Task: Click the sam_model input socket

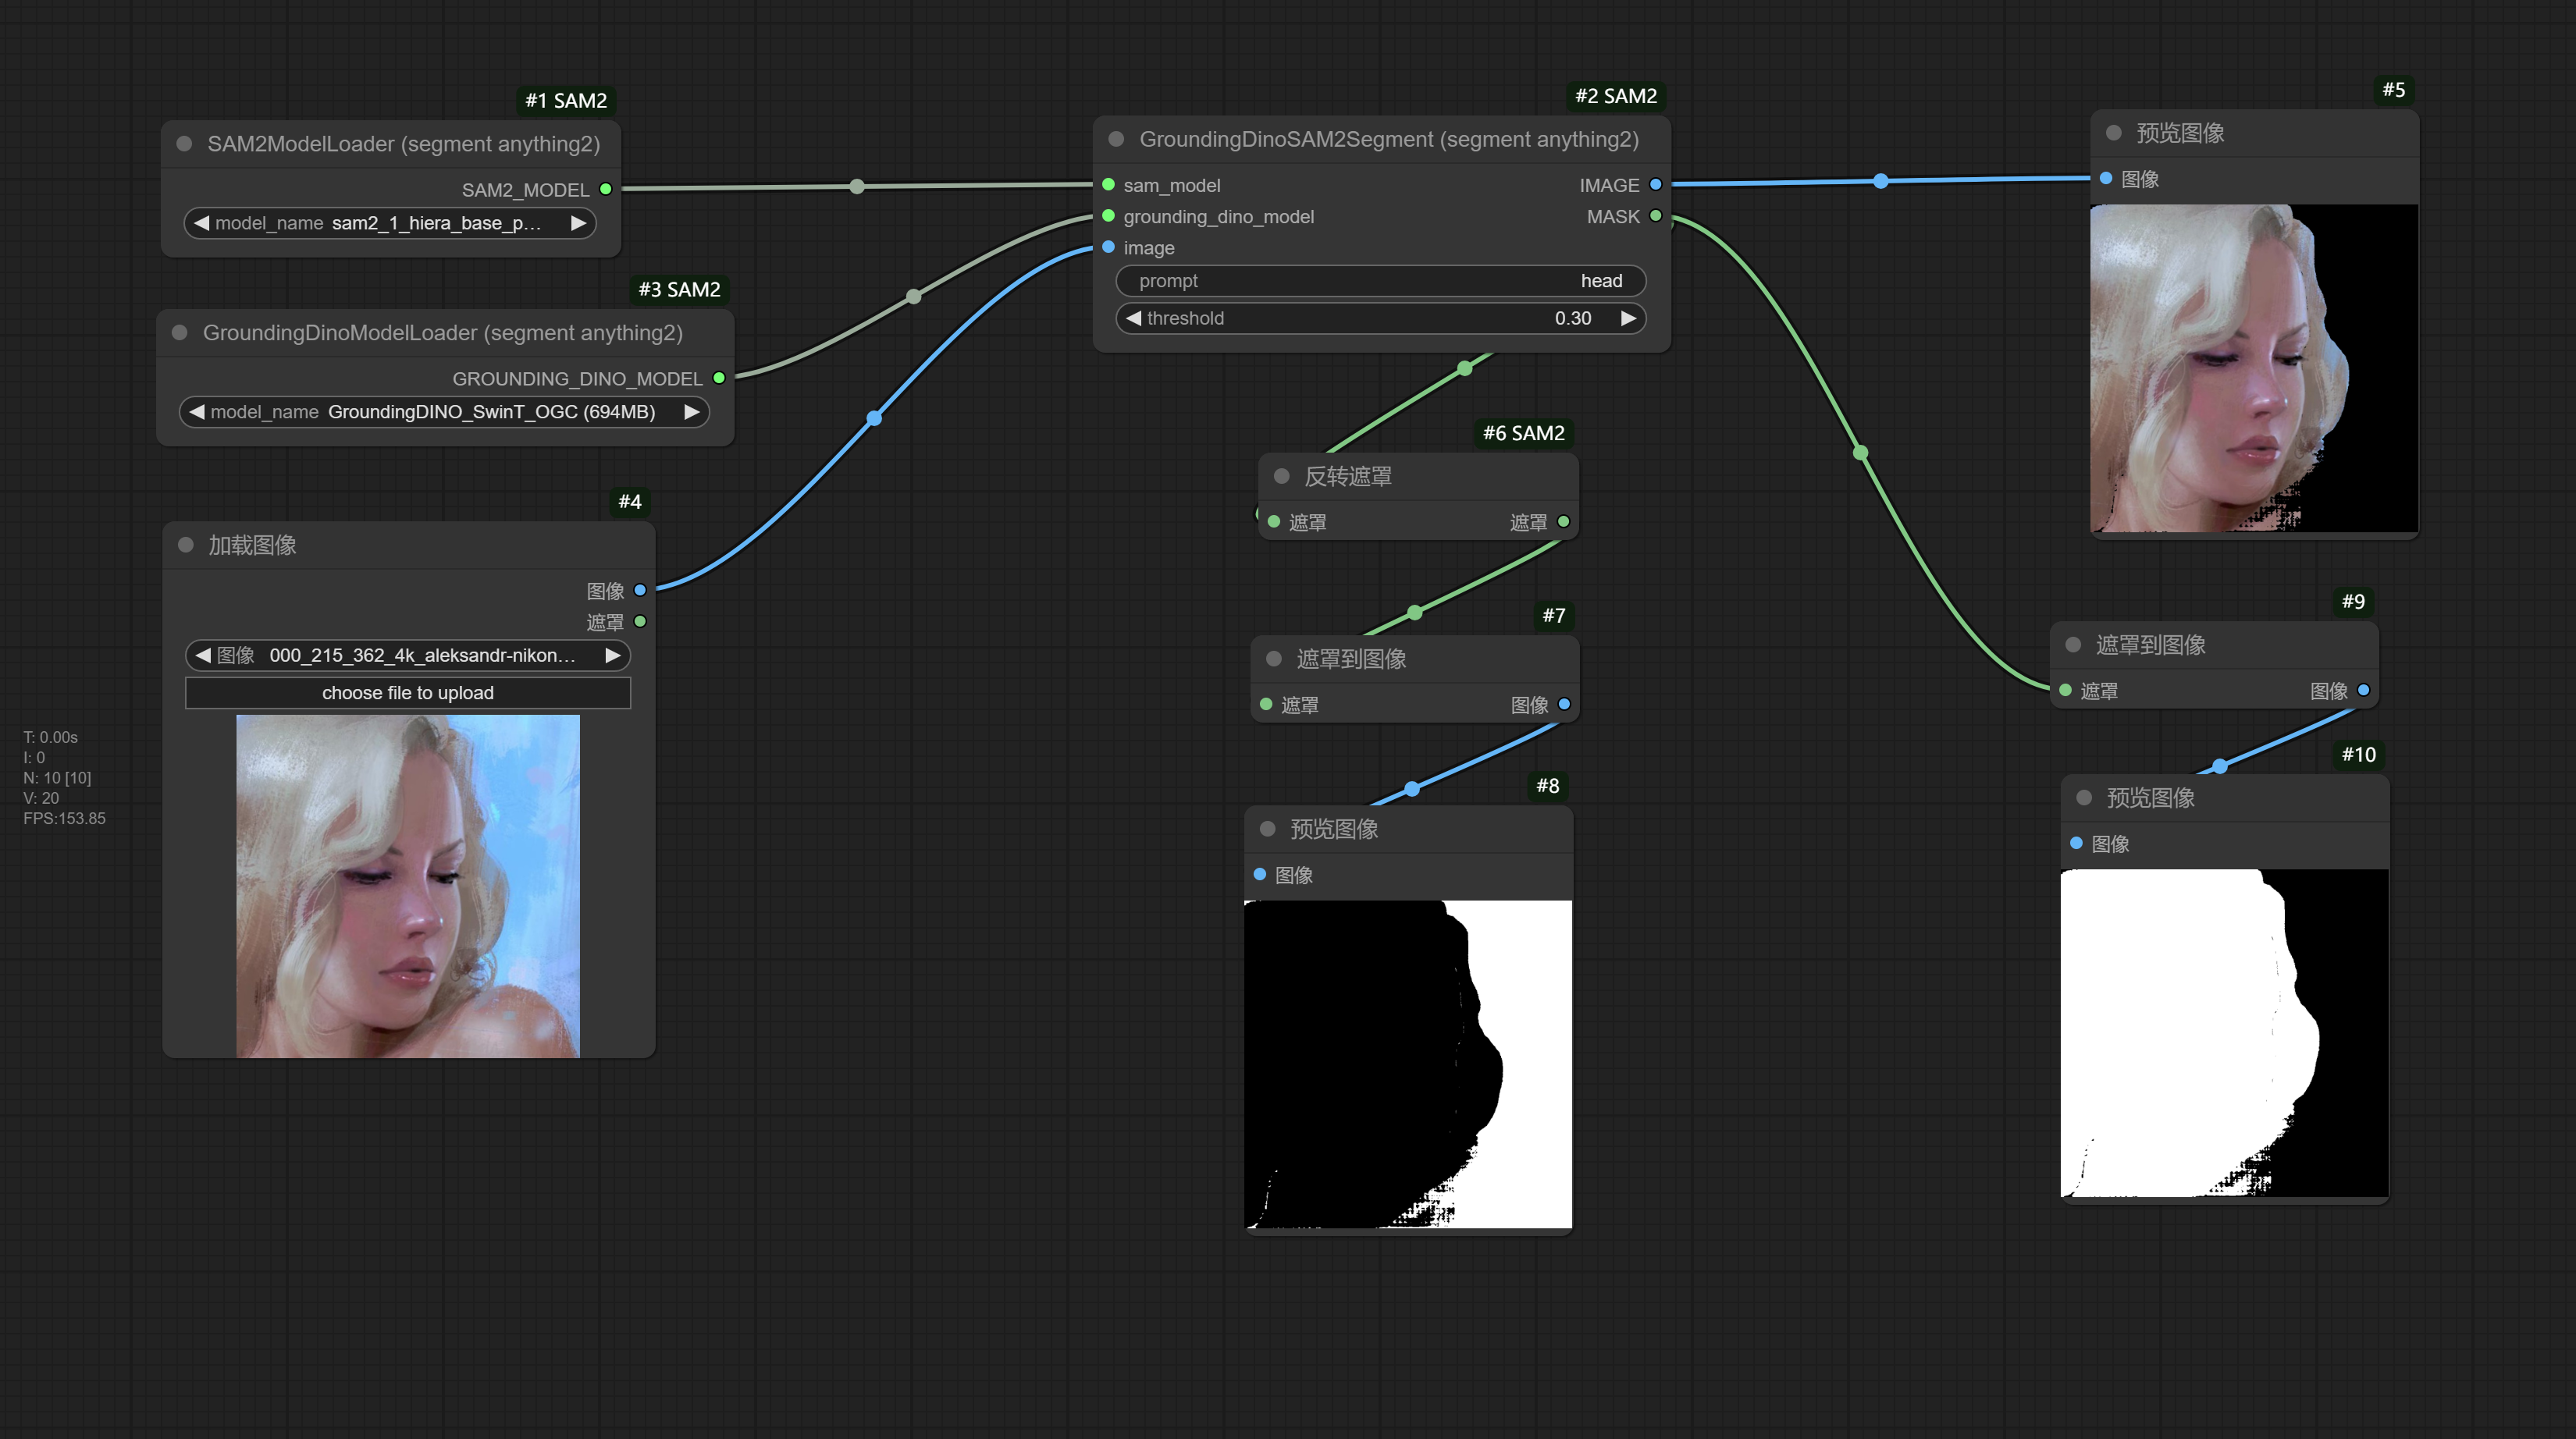Action: click(1108, 185)
